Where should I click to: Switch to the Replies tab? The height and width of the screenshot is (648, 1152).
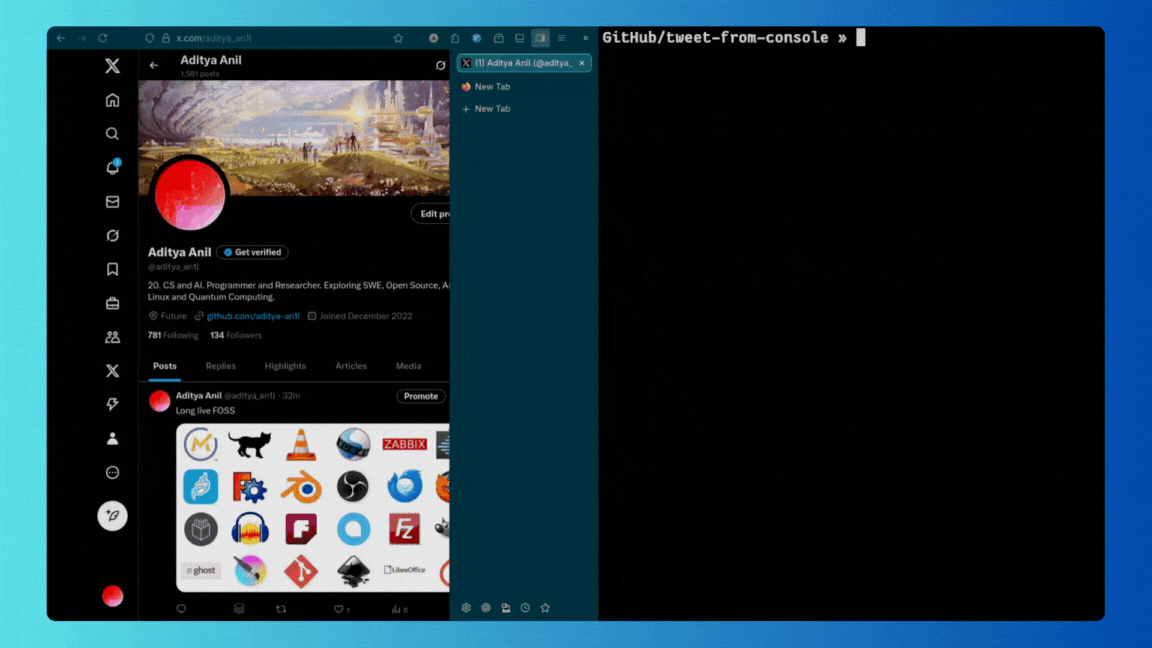click(x=220, y=366)
